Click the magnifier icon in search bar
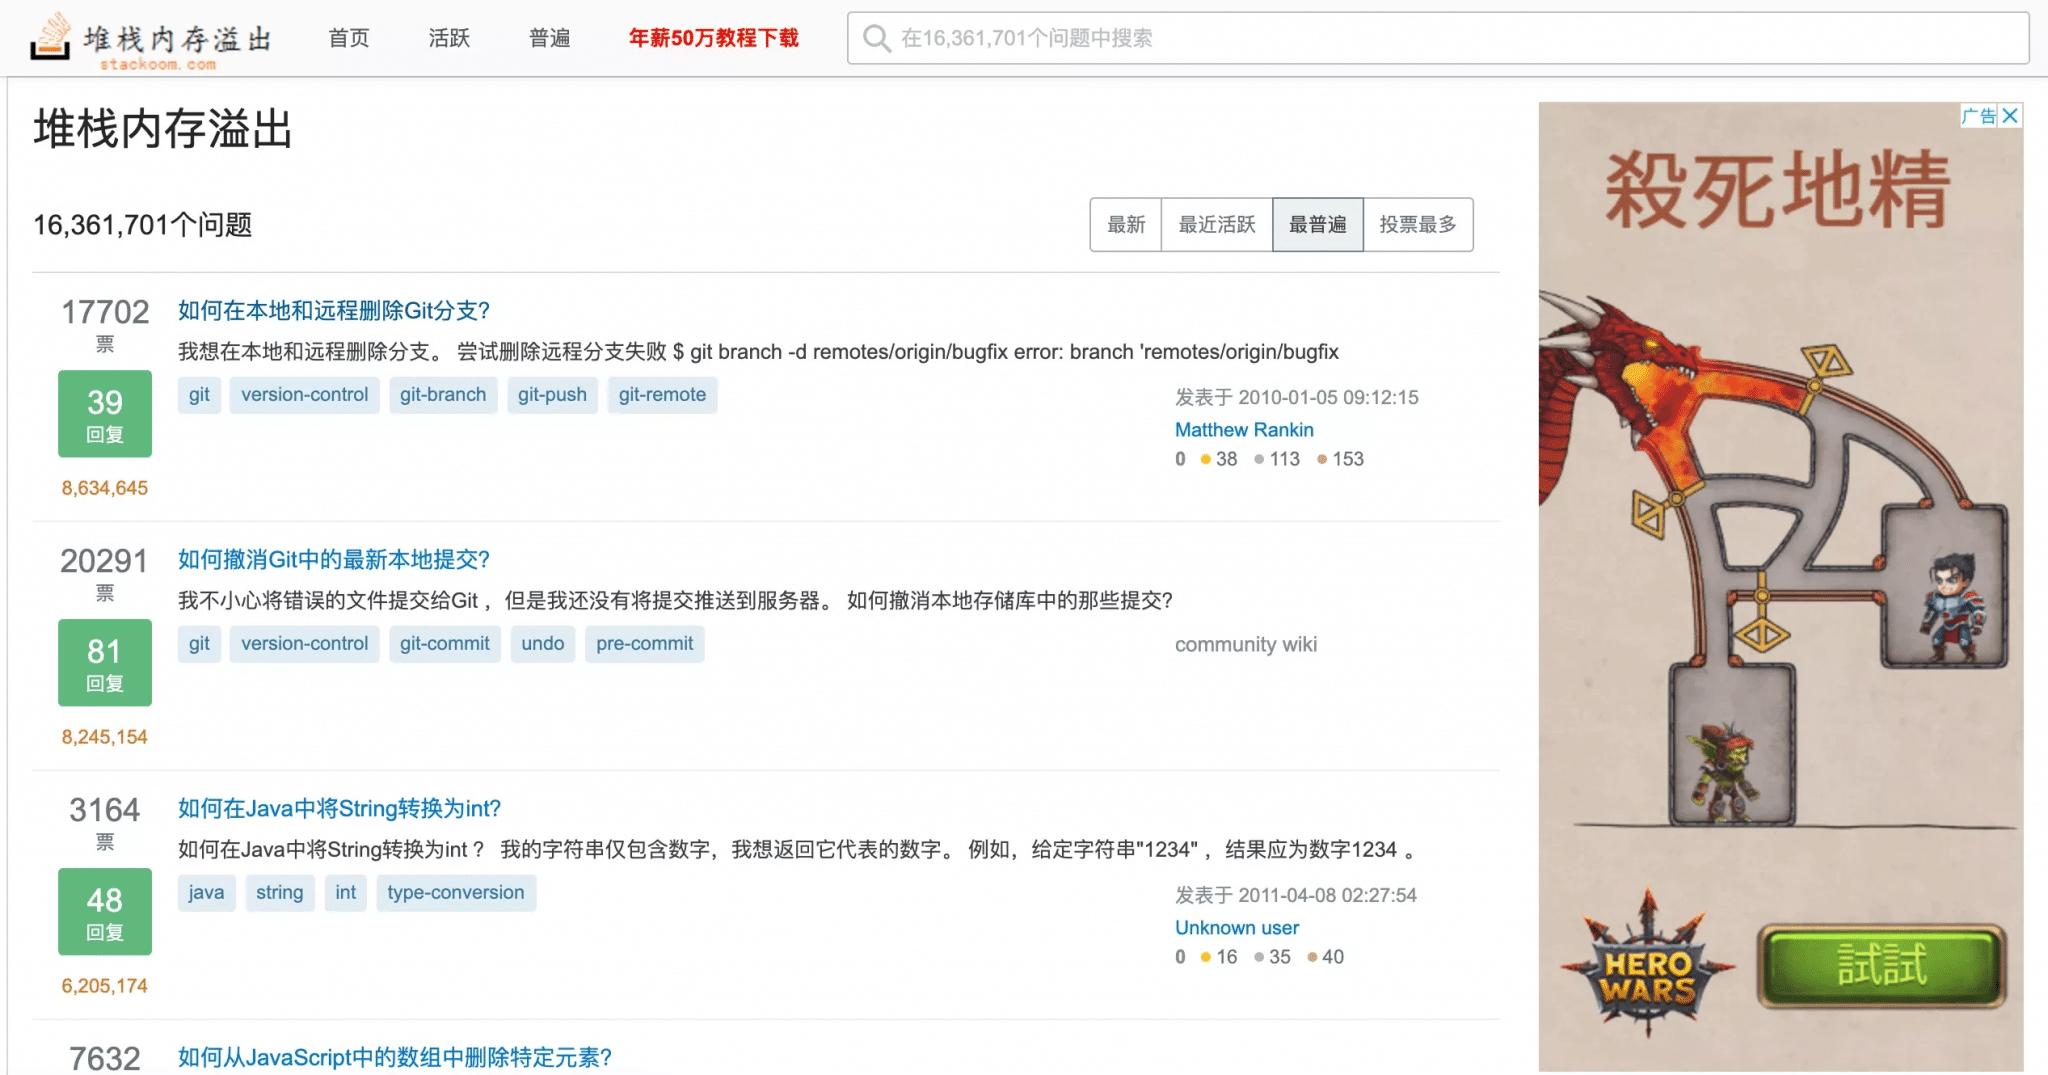 pyautogui.click(x=877, y=38)
